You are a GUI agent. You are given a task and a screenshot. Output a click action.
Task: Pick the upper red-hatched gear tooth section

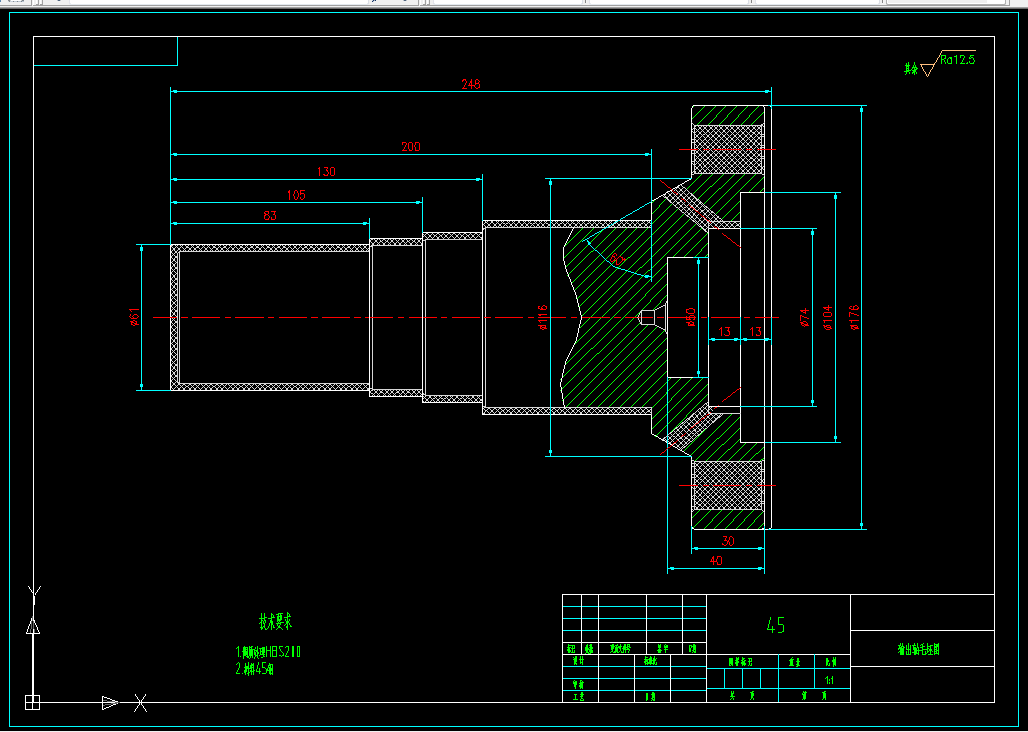728,149
